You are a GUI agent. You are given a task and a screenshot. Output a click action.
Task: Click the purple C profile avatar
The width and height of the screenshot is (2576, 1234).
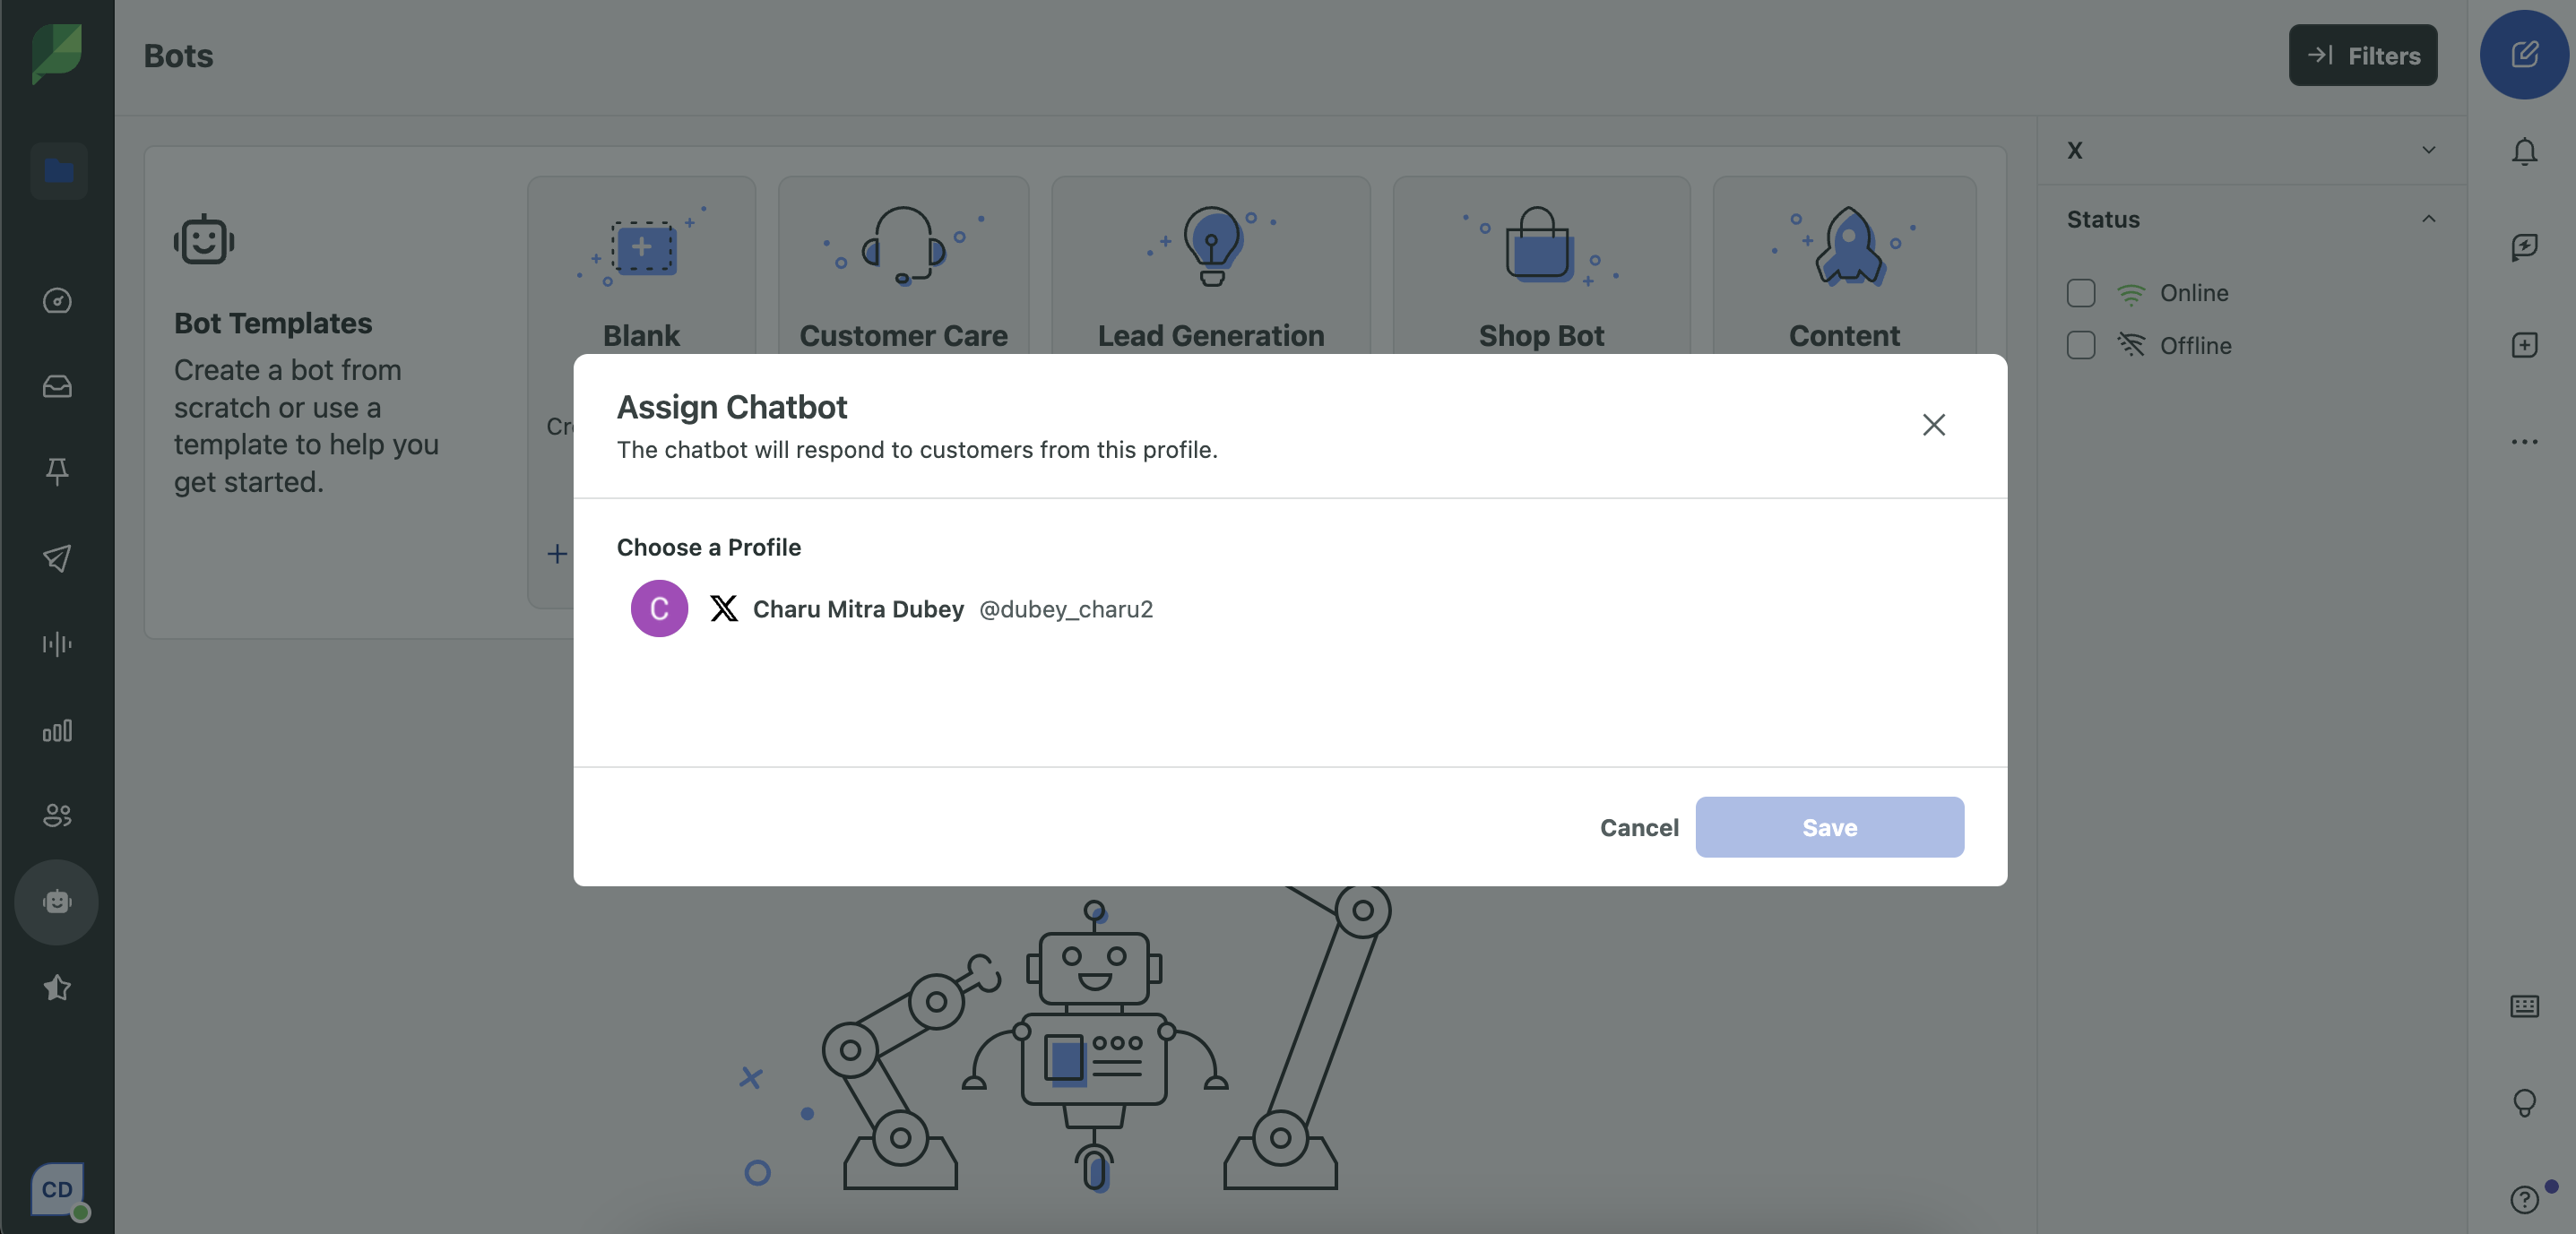[659, 608]
